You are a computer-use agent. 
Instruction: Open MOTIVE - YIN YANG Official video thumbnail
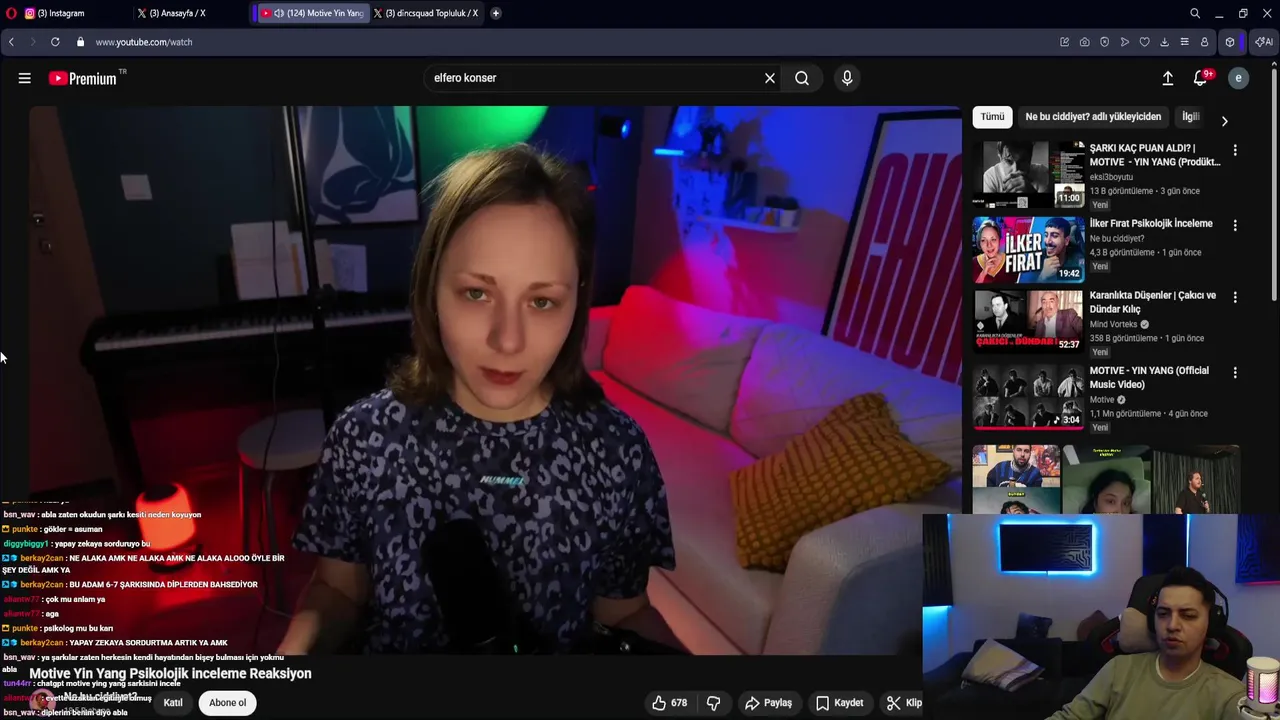tap(1028, 397)
